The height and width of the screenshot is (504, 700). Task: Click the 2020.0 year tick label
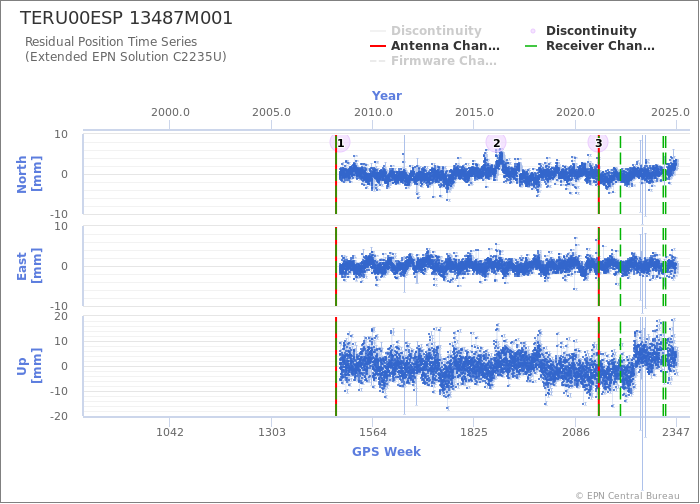(575, 112)
